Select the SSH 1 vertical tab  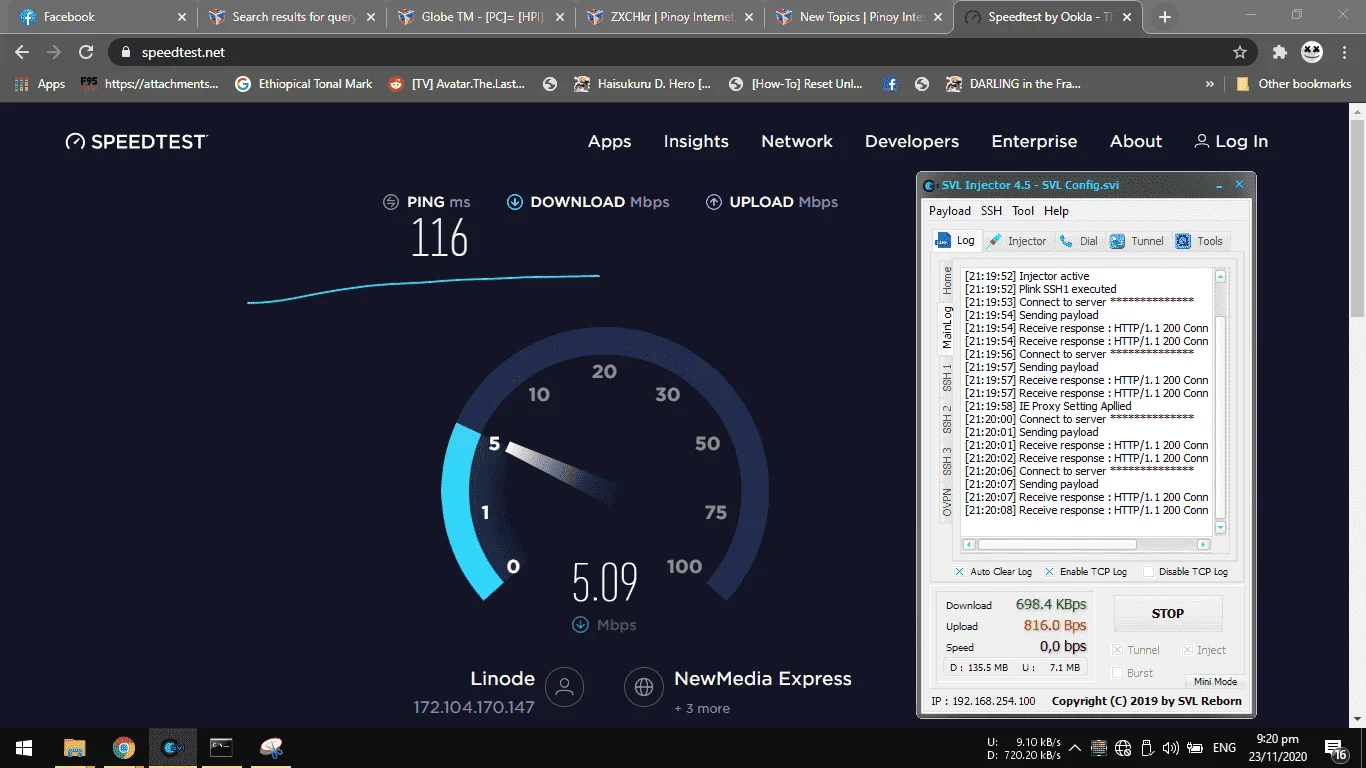(x=947, y=377)
